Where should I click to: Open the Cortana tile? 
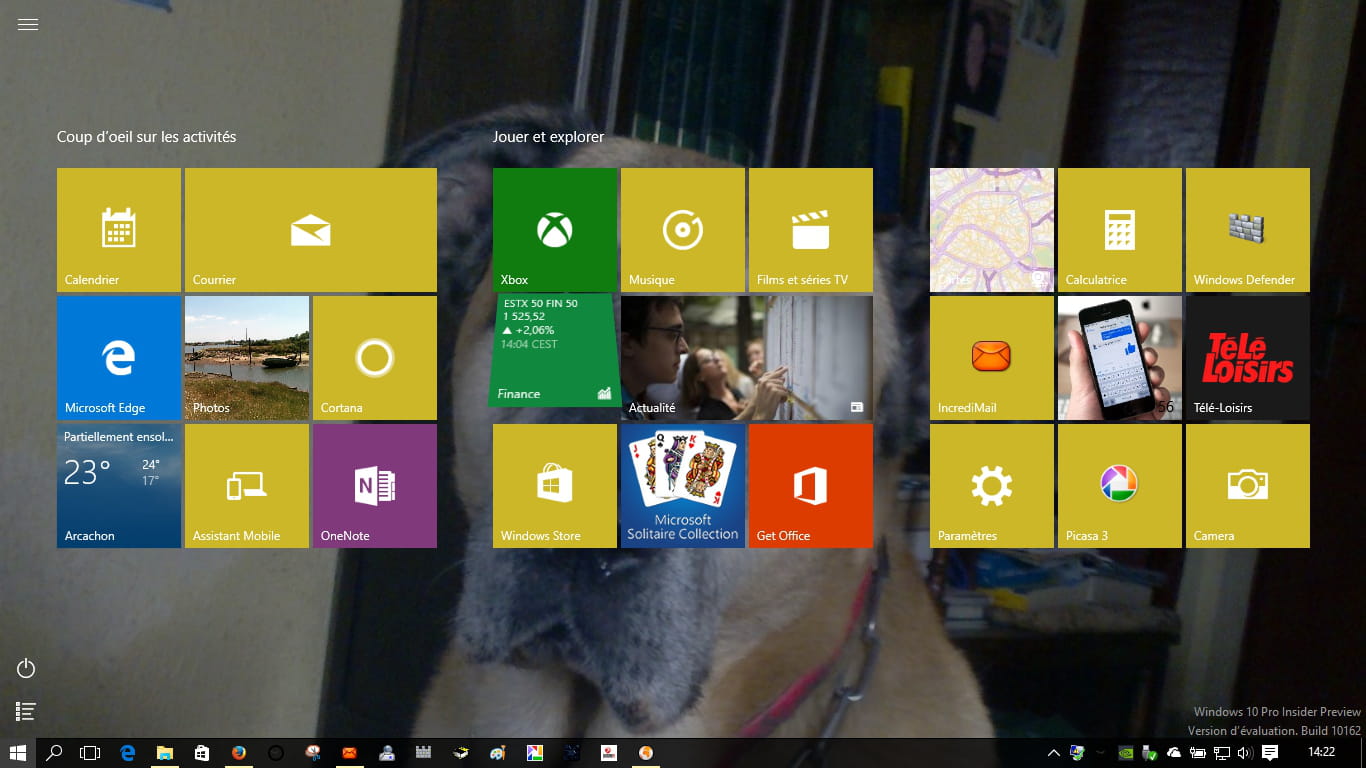coord(375,358)
